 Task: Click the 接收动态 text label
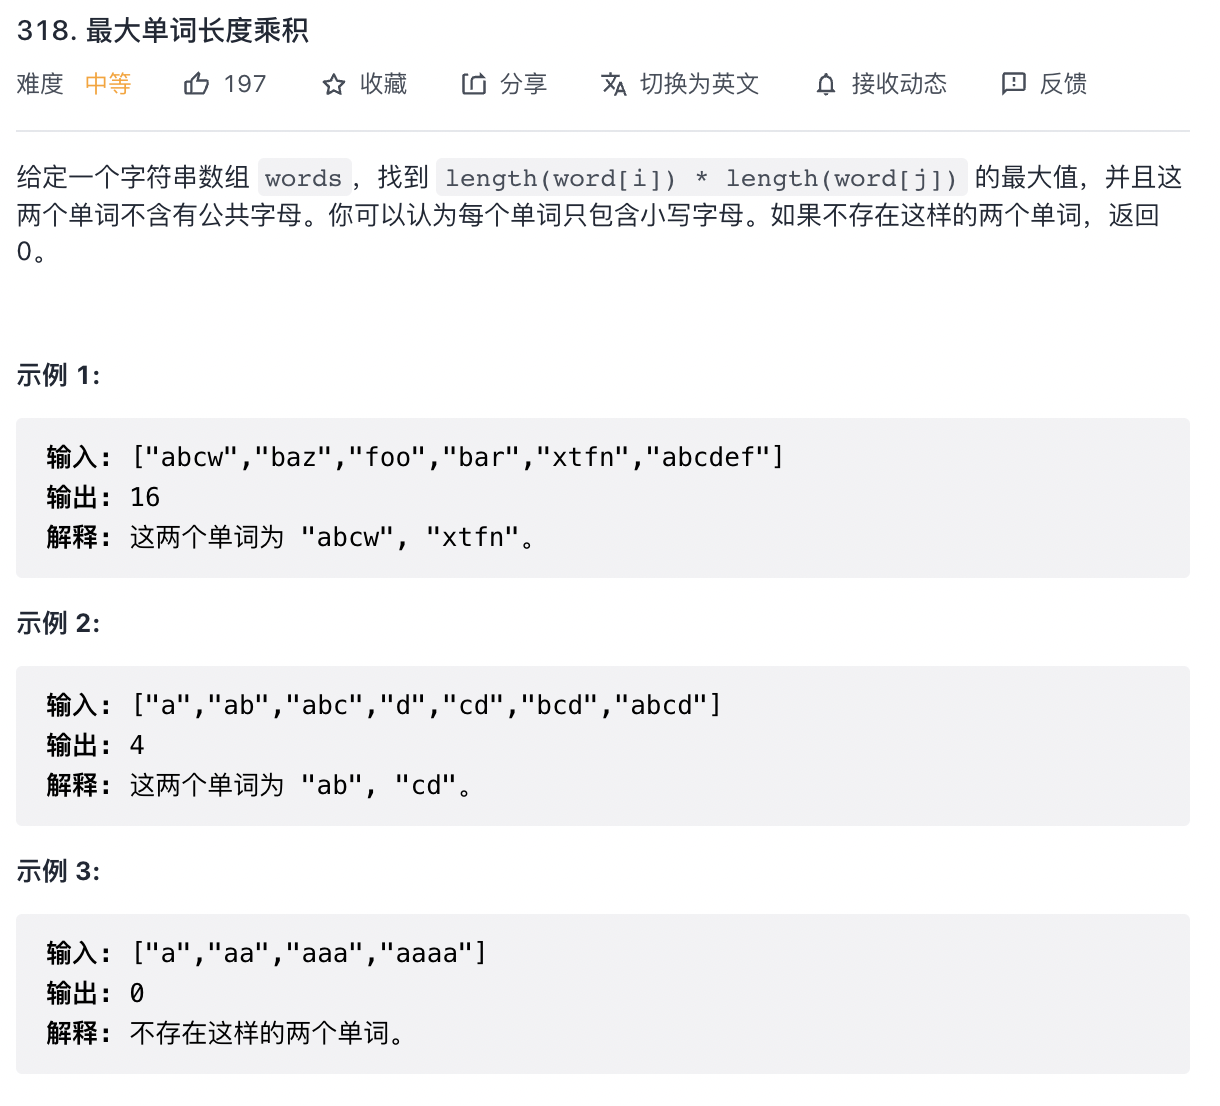899,84
